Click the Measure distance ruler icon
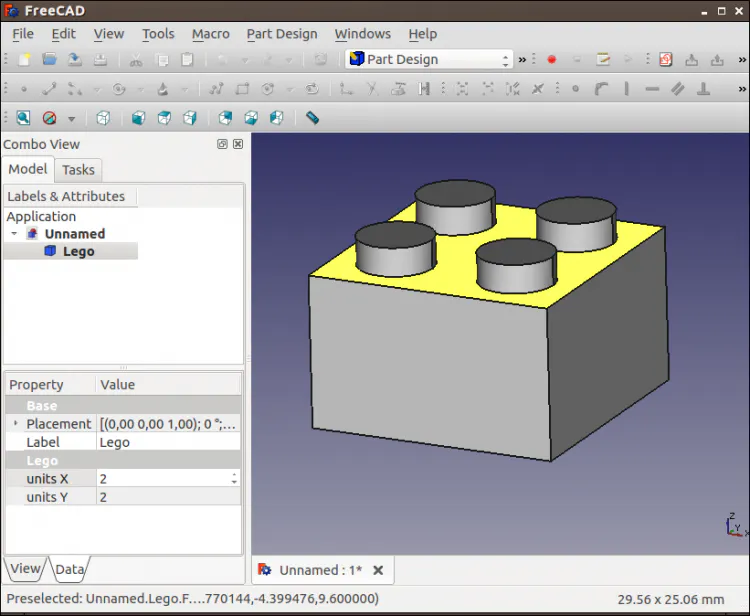750x616 pixels. (312, 118)
